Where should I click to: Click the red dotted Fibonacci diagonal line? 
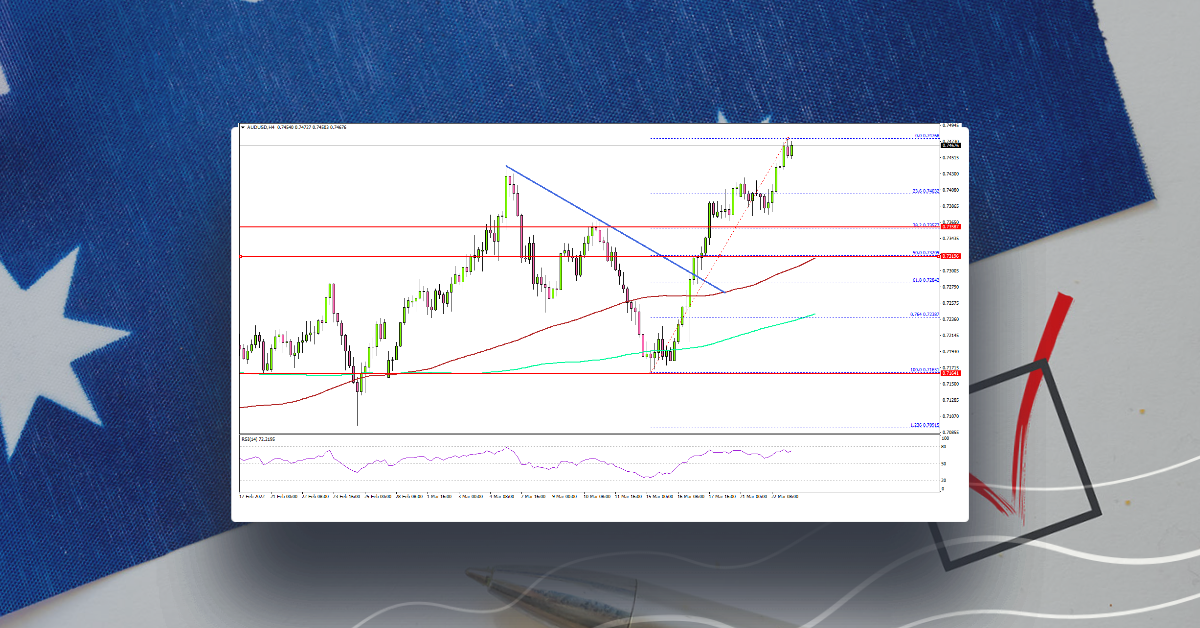(x=720, y=255)
